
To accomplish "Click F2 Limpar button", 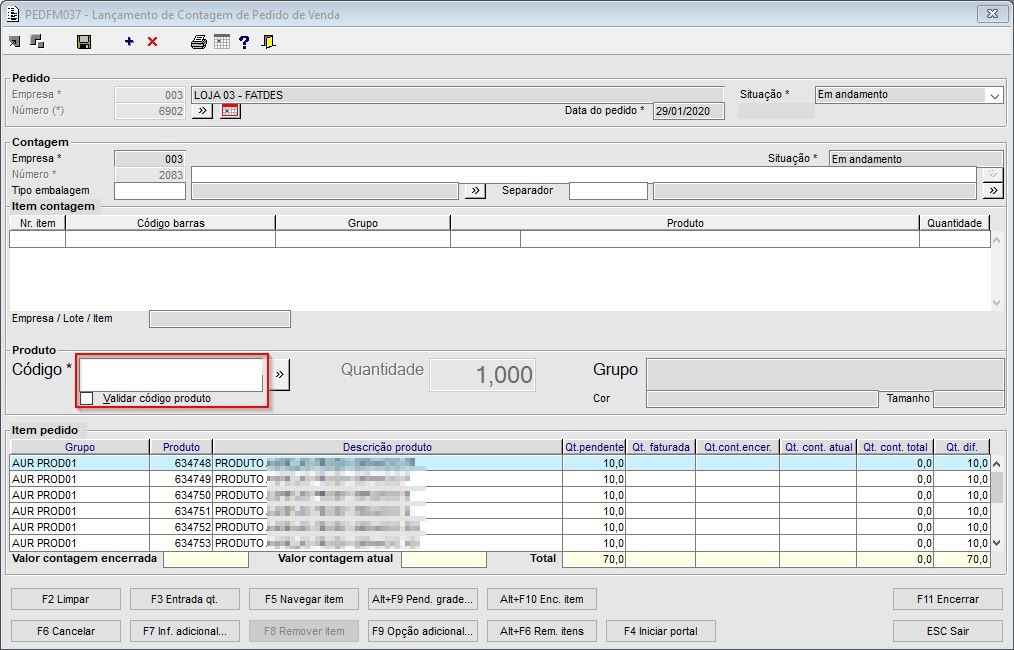I will 65,599.
